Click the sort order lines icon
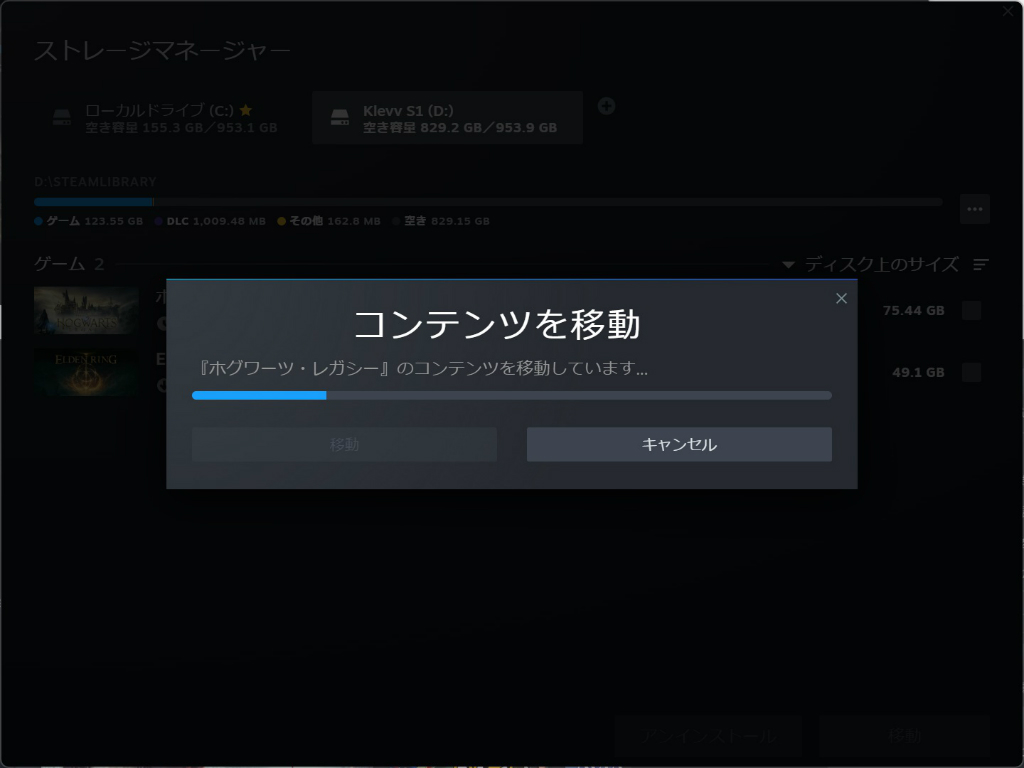Viewport: 1024px width, 768px height. click(x=980, y=264)
